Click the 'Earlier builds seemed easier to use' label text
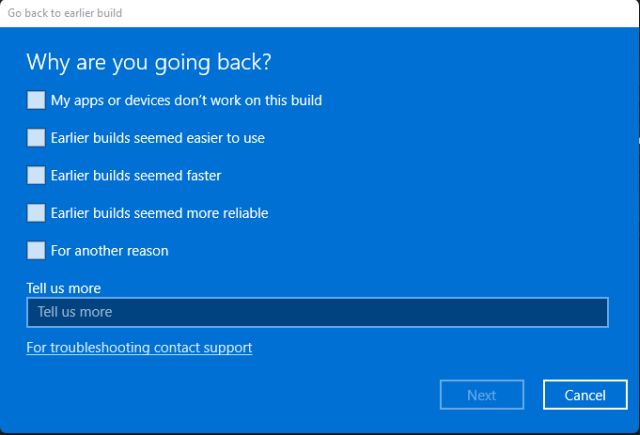This screenshot has height=435, width=640. 157,138
